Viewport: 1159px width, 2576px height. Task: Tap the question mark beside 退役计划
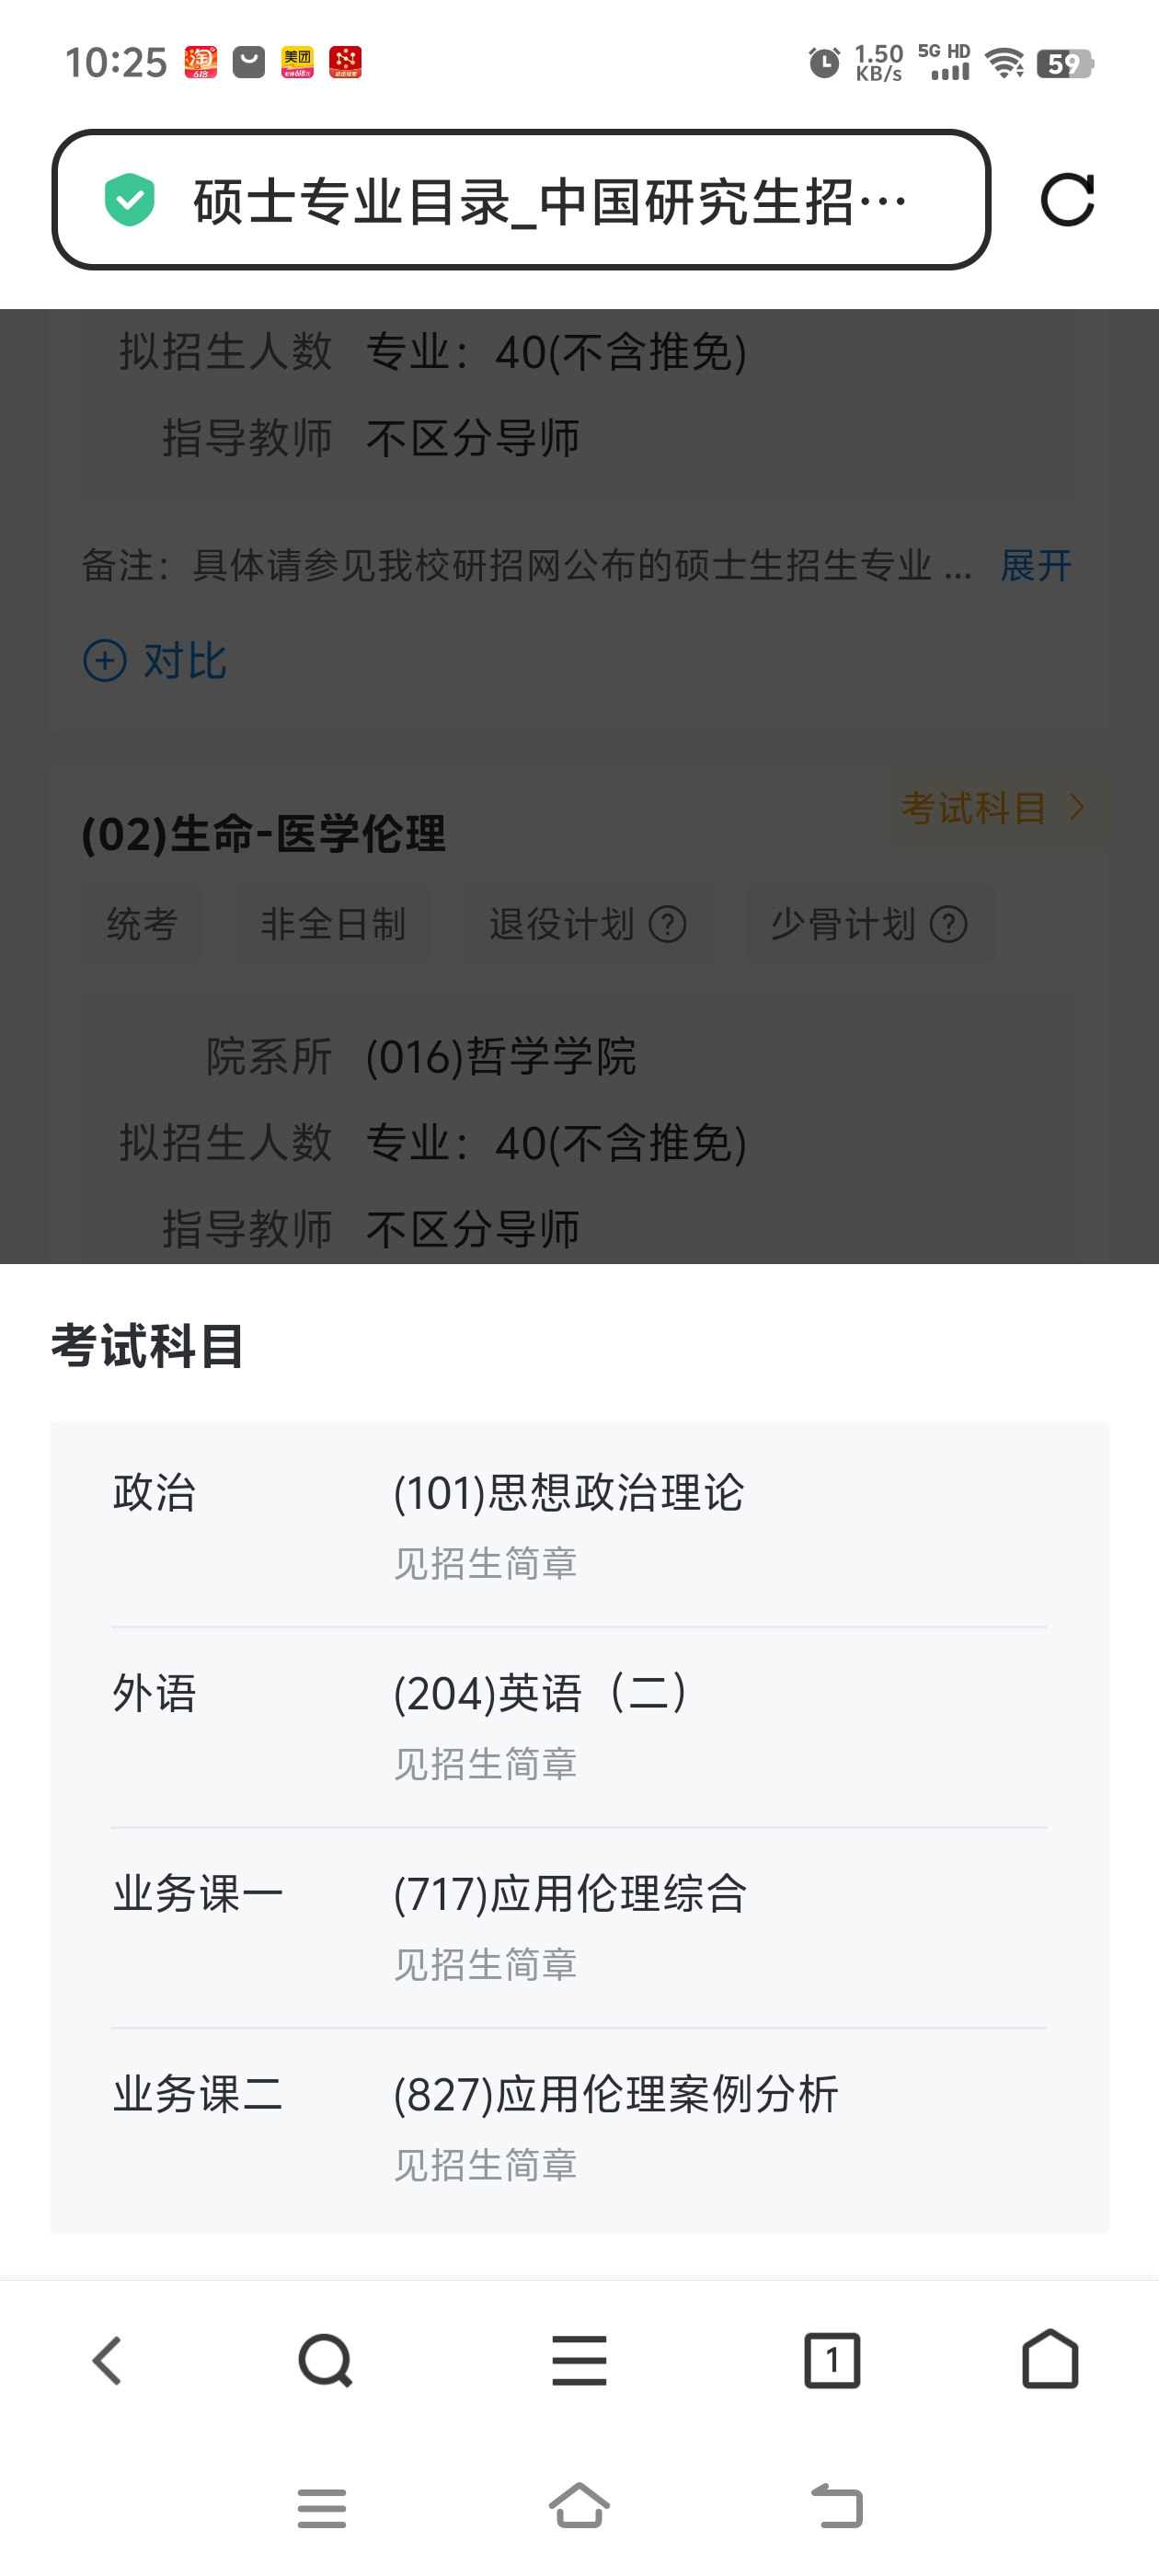668,924
